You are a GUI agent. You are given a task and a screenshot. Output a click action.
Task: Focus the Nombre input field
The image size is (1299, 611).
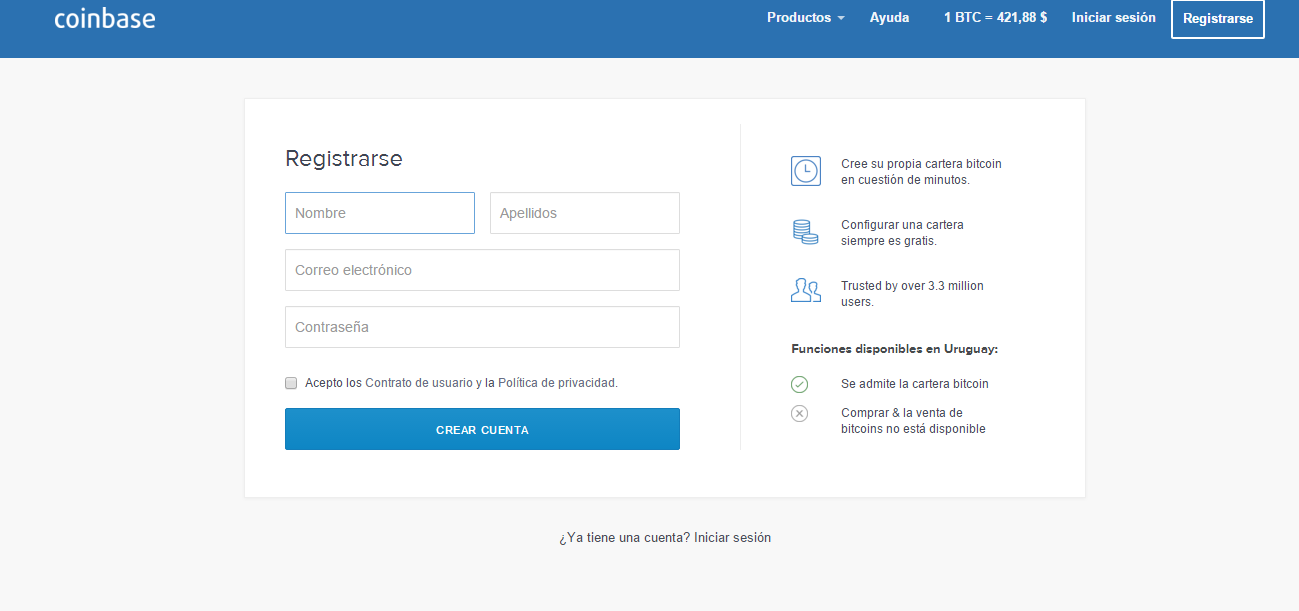[380, 213]
